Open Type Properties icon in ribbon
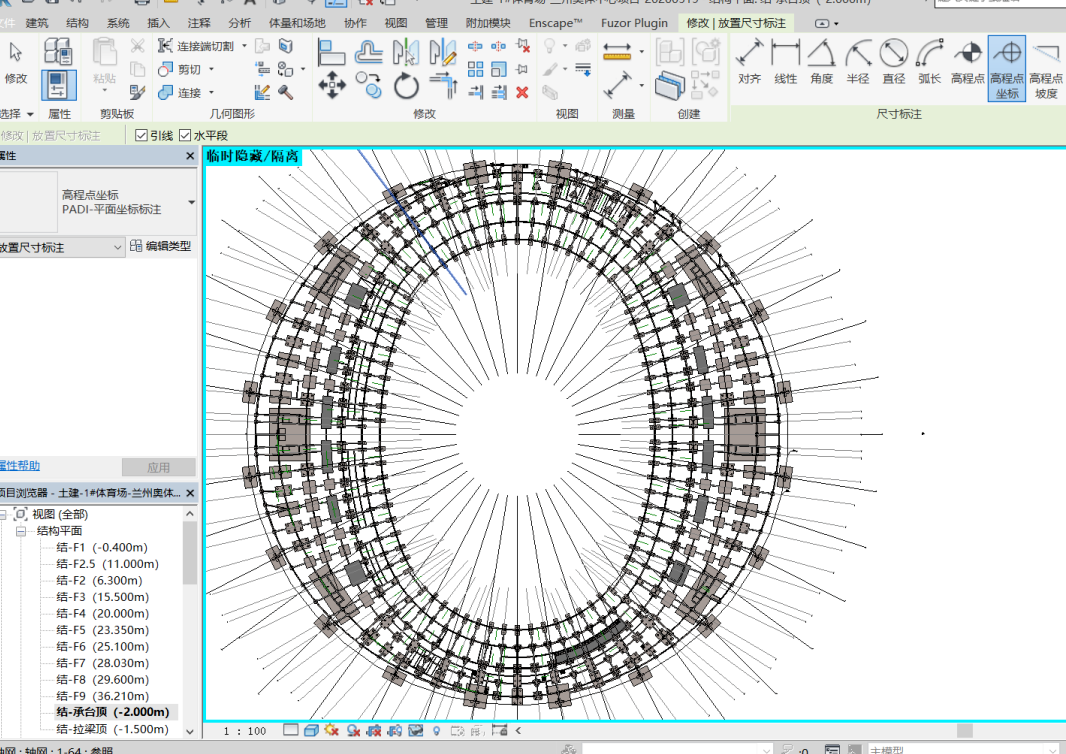This screenshot has width=1066, height=754. (x=58, y=52)
